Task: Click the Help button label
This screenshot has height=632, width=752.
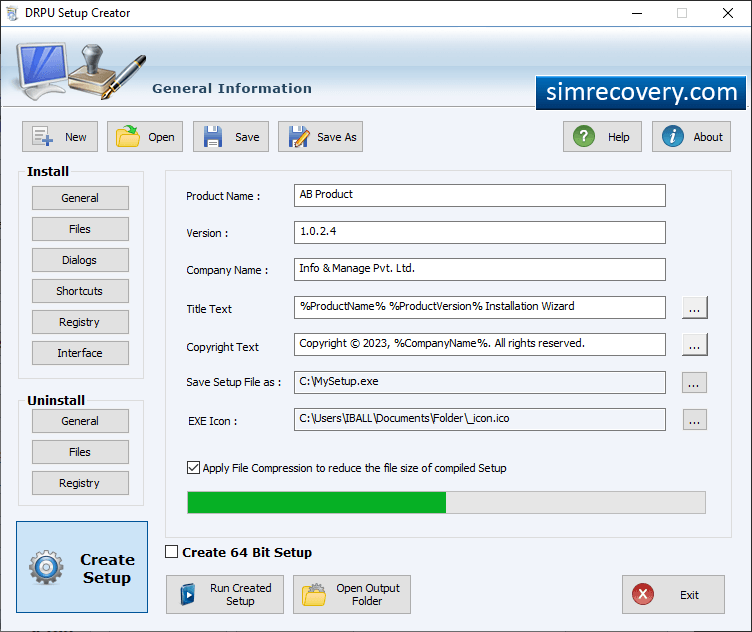Action: 619,137
